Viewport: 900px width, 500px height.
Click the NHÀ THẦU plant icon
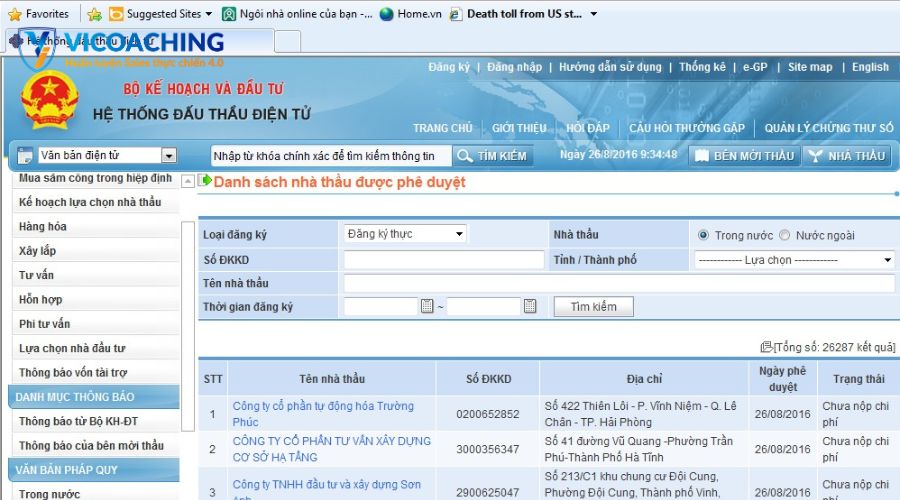815,156
